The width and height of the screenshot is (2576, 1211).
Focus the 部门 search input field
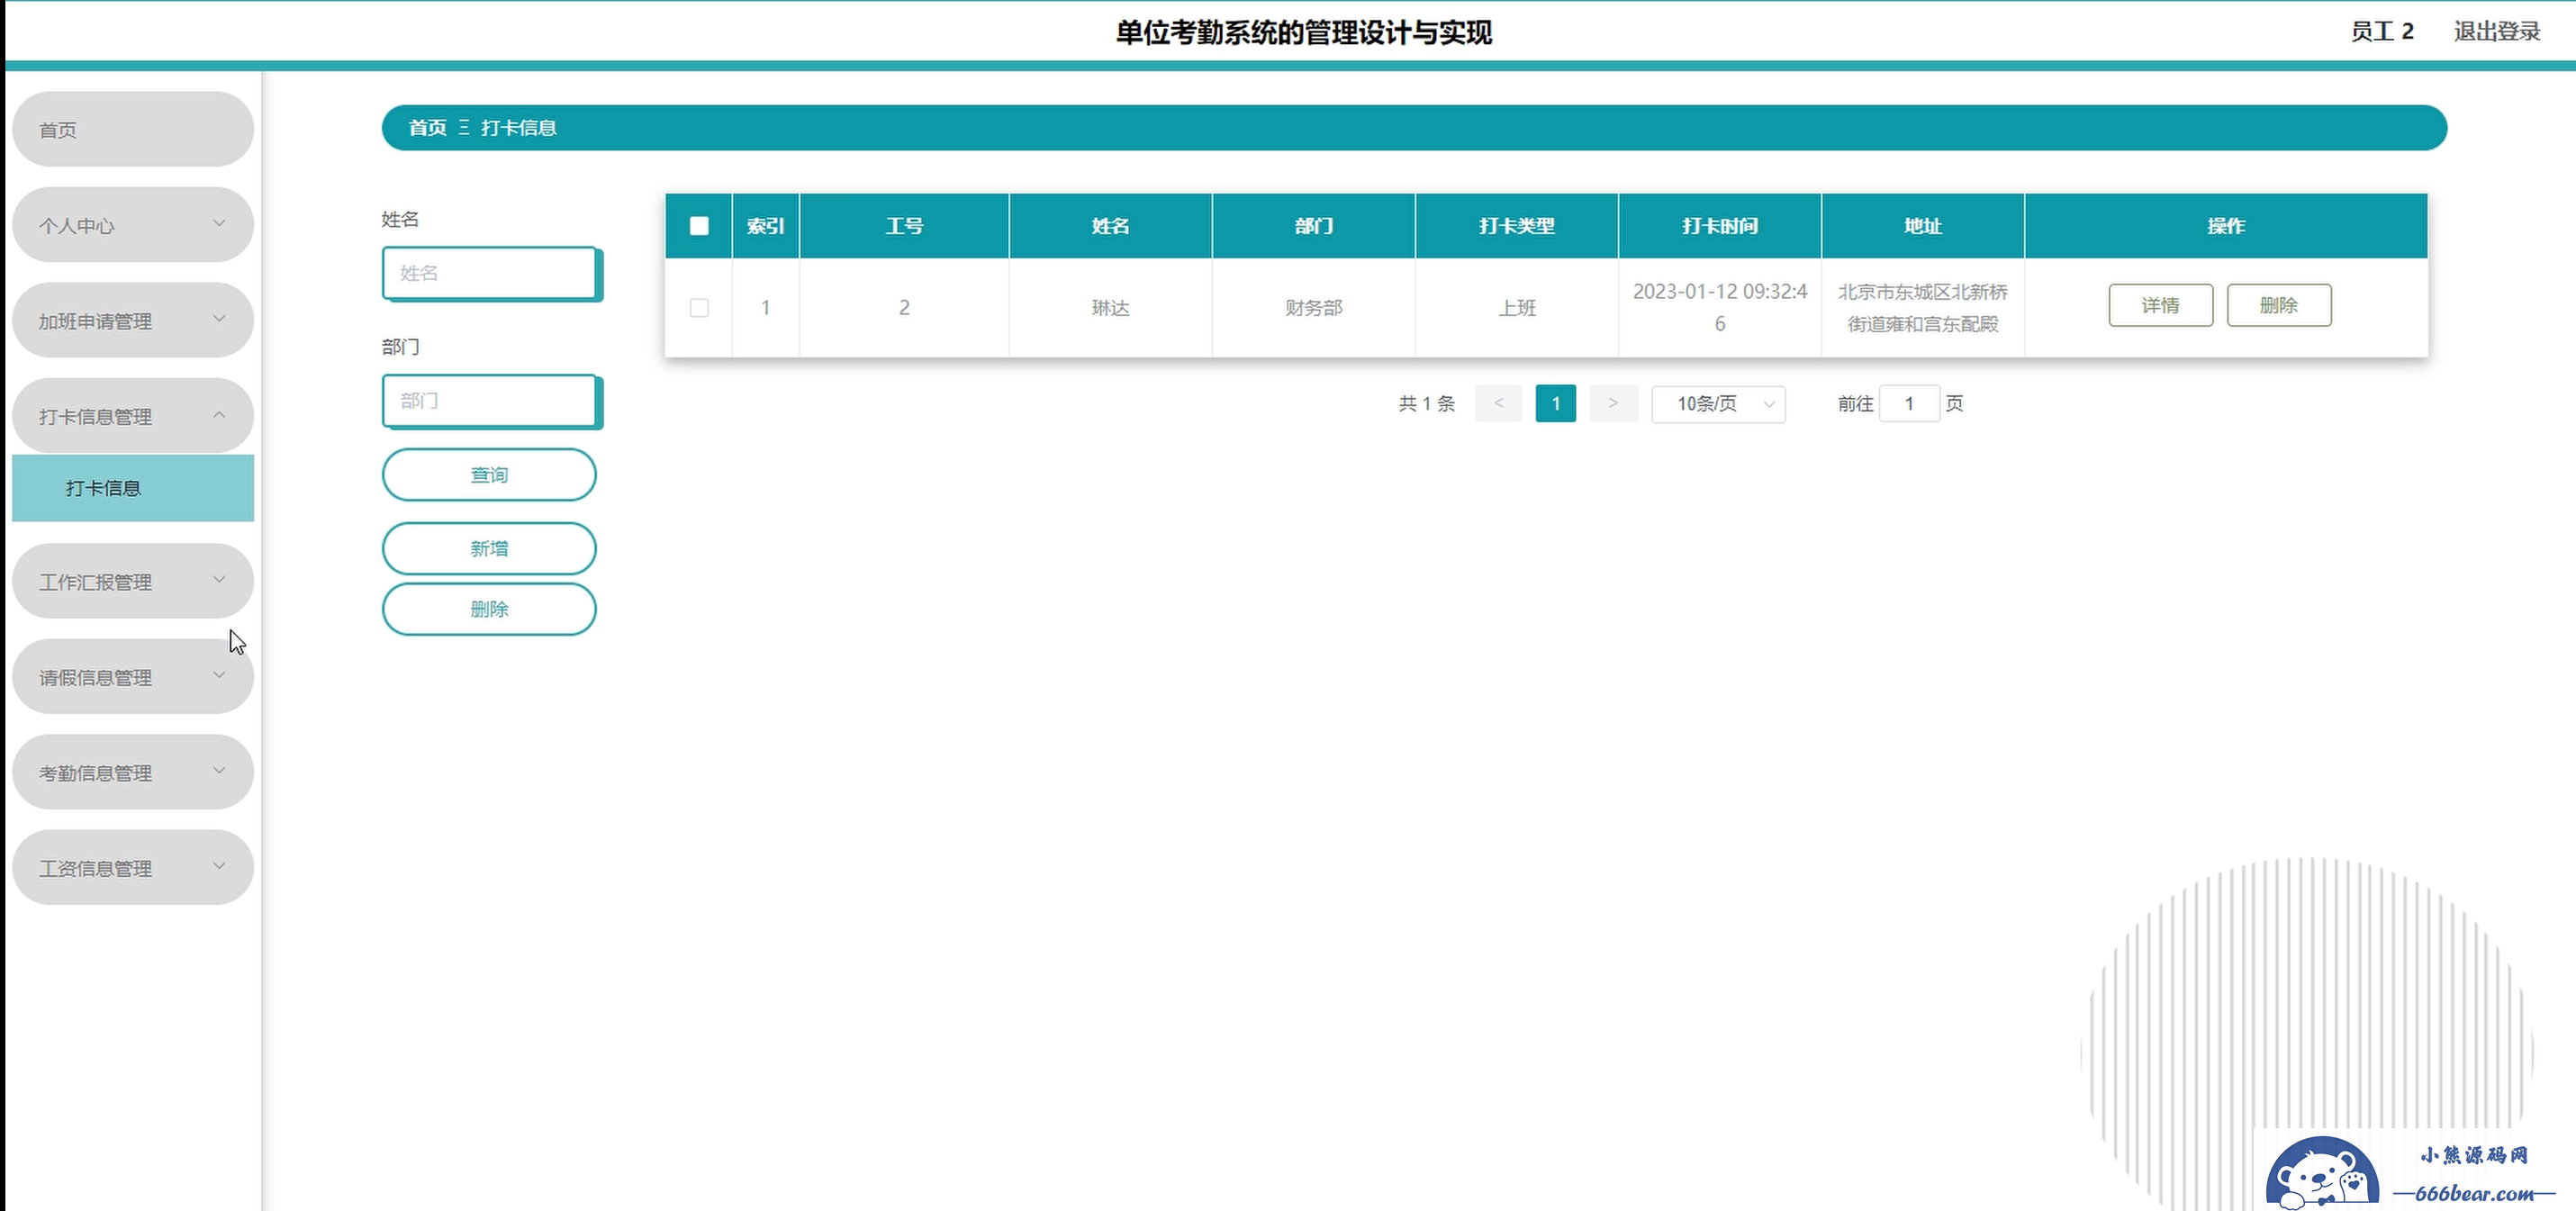pos(491,401)
